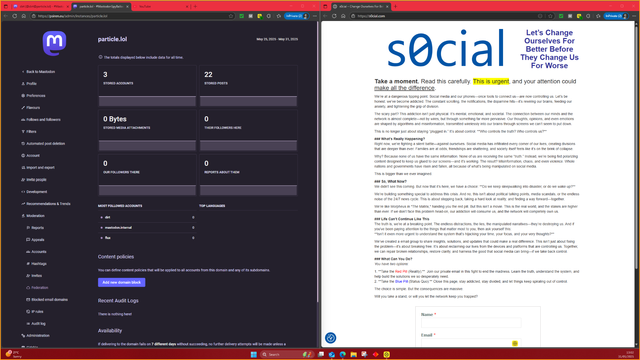Switch to first Mastodon tab in left browser

pos(41,7)
